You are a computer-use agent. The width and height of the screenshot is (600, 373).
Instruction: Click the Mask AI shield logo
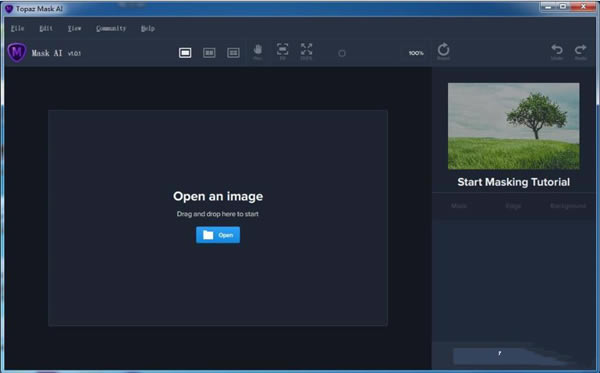tap(17, 52)
